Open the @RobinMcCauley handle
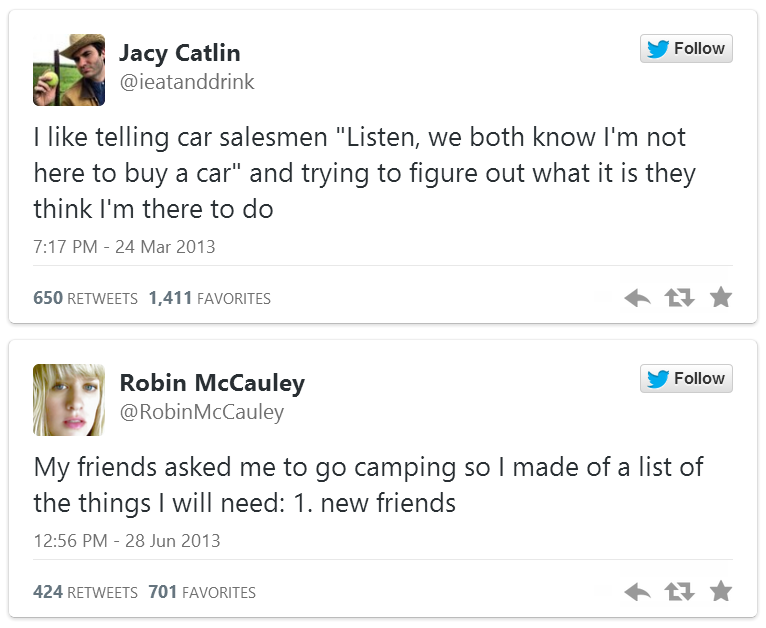Screen dimensions: 766x628 [x=202, y=412]
